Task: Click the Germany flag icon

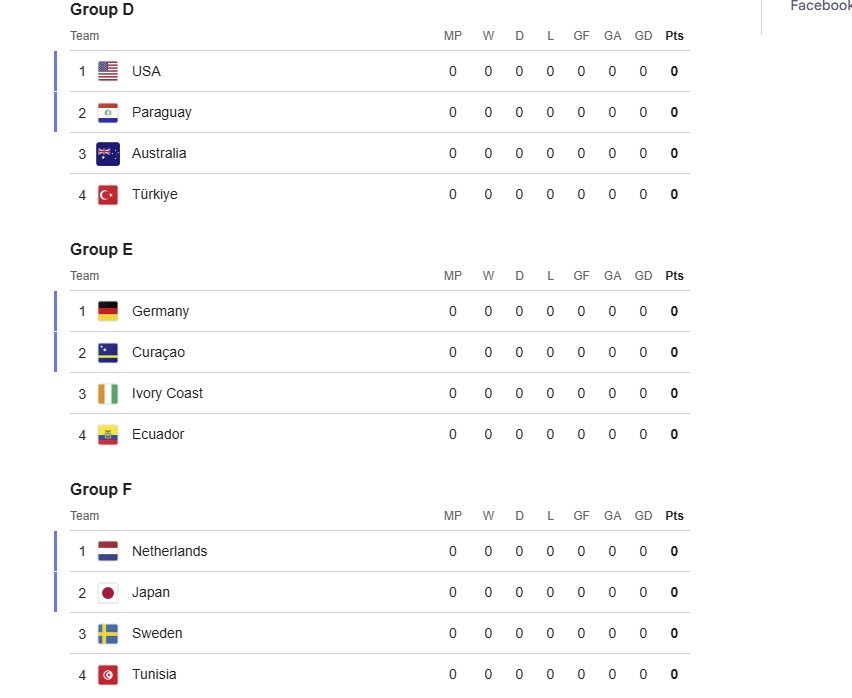Action: [108, 311]
